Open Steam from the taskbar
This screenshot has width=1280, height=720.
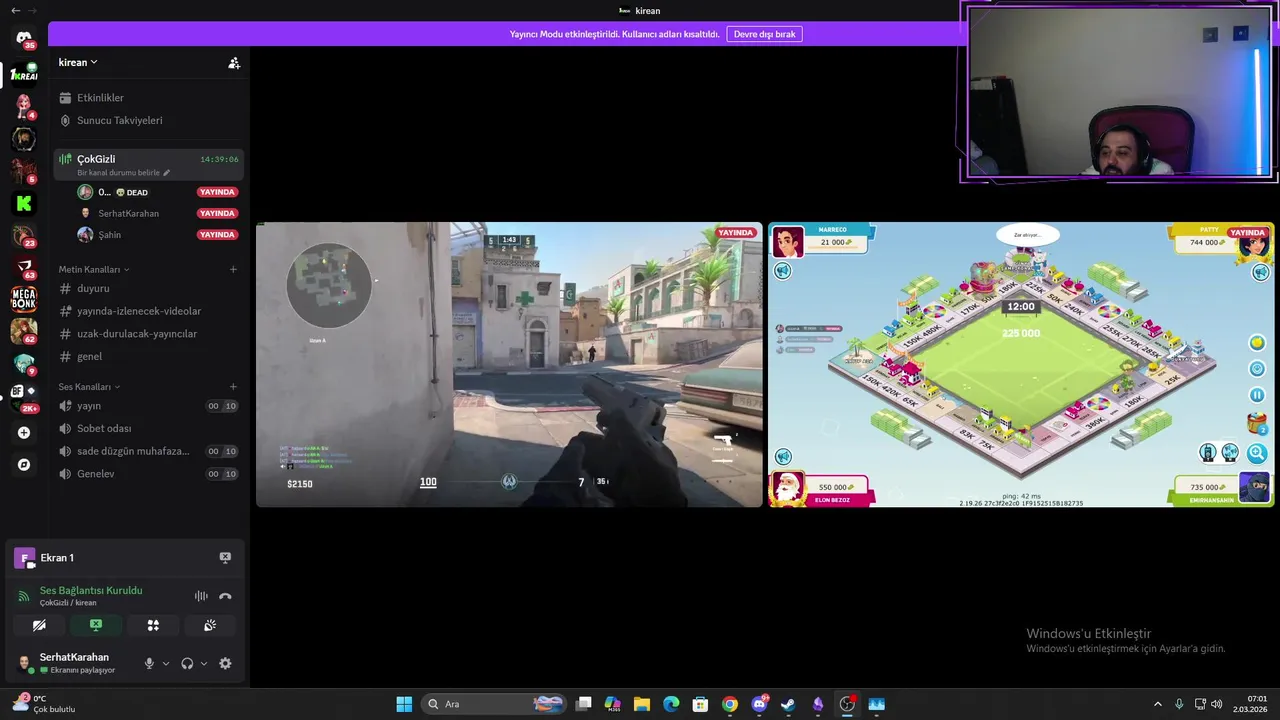(788, 704)
